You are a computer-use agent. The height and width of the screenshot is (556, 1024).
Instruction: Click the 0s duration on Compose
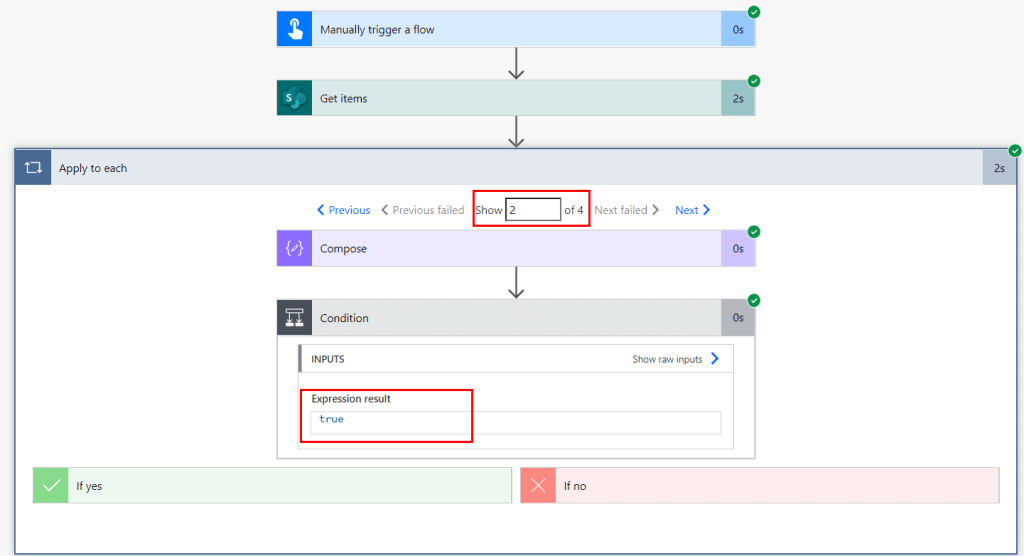(738, 248)
